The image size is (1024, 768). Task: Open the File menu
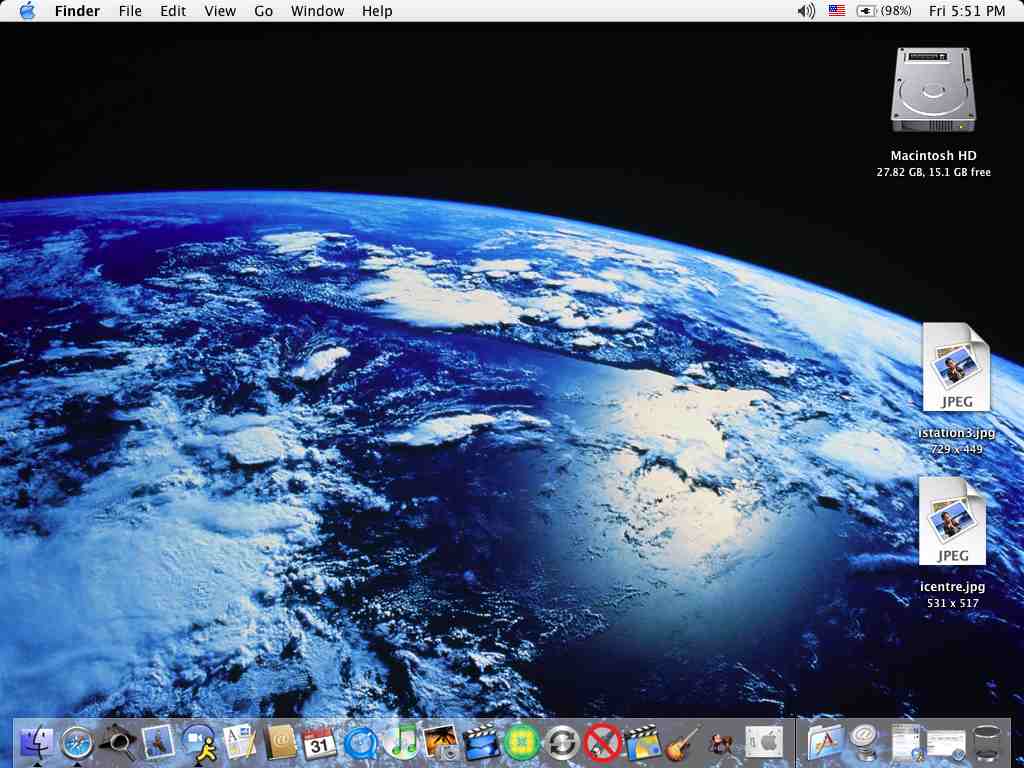click(130, 10)
